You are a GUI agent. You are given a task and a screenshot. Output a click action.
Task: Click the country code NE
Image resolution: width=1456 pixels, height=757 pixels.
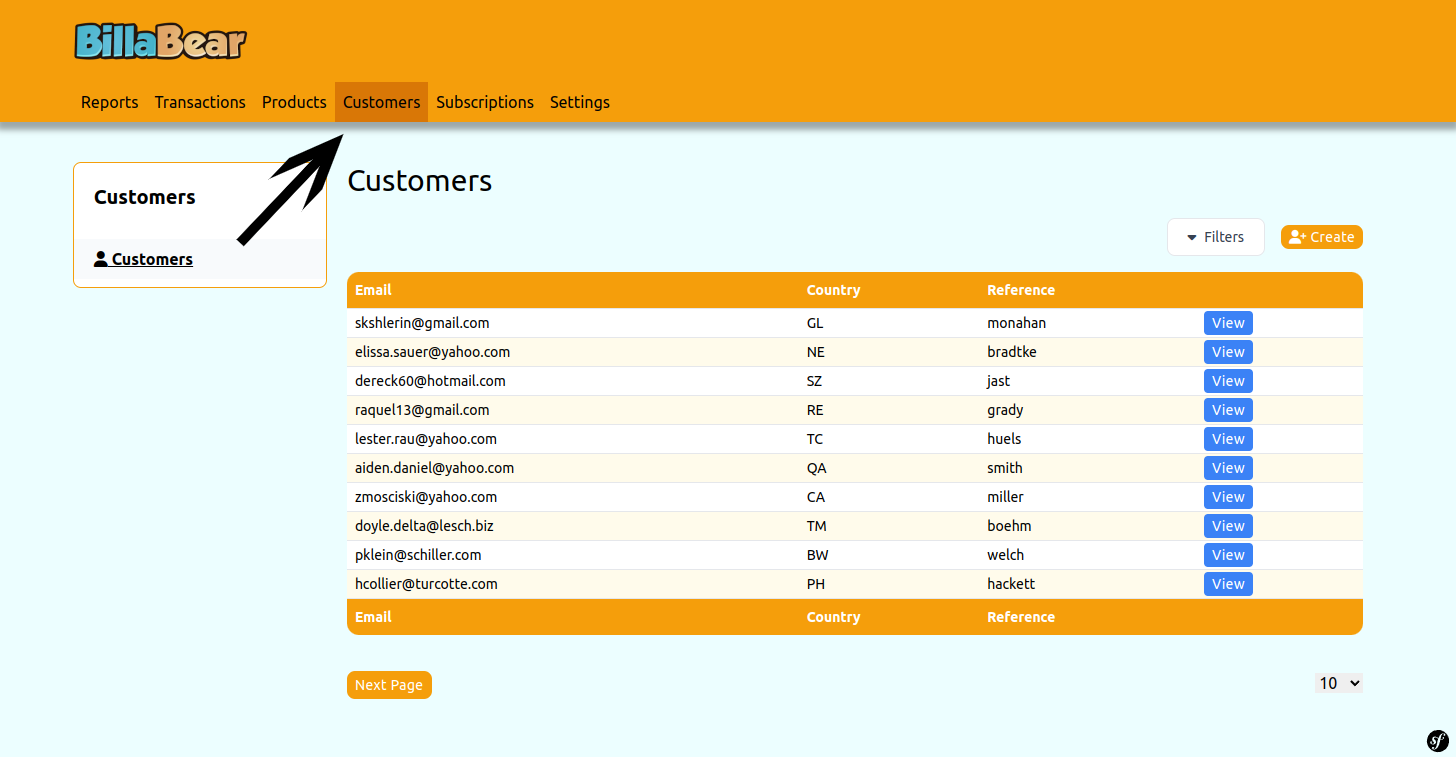coord(816,352)
